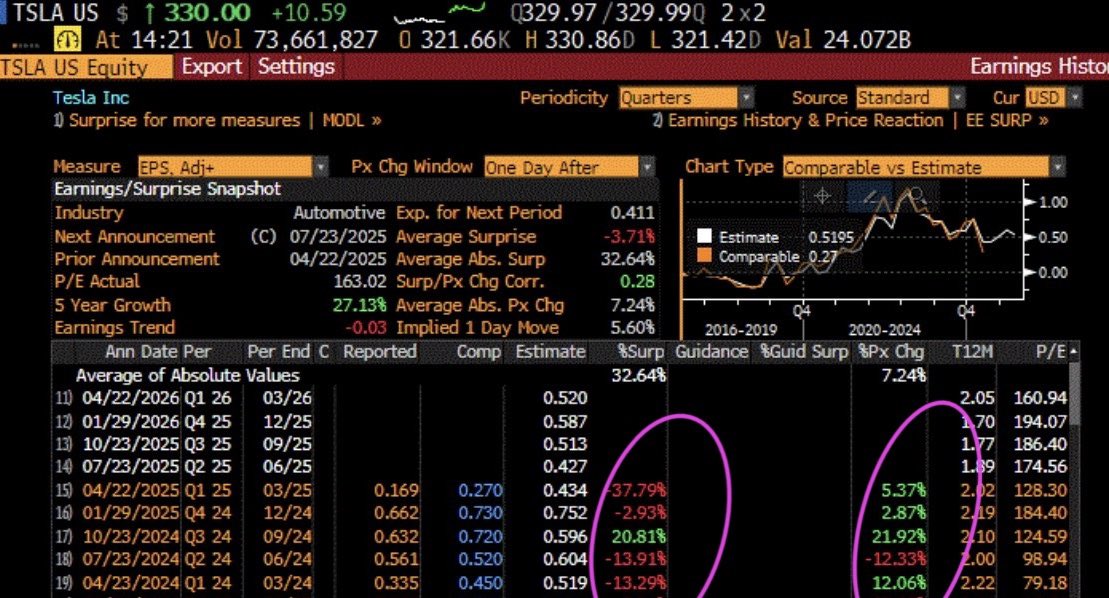Click the table scroll-up arrow beside P/E
Viewport: 1109px width, 598px height.
(1074, 351)
